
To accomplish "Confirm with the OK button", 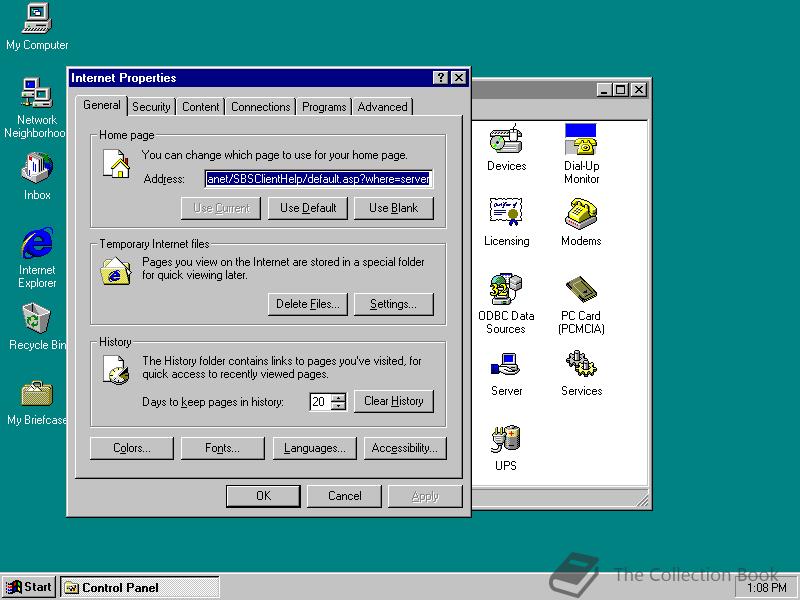I will pos(263,496).
